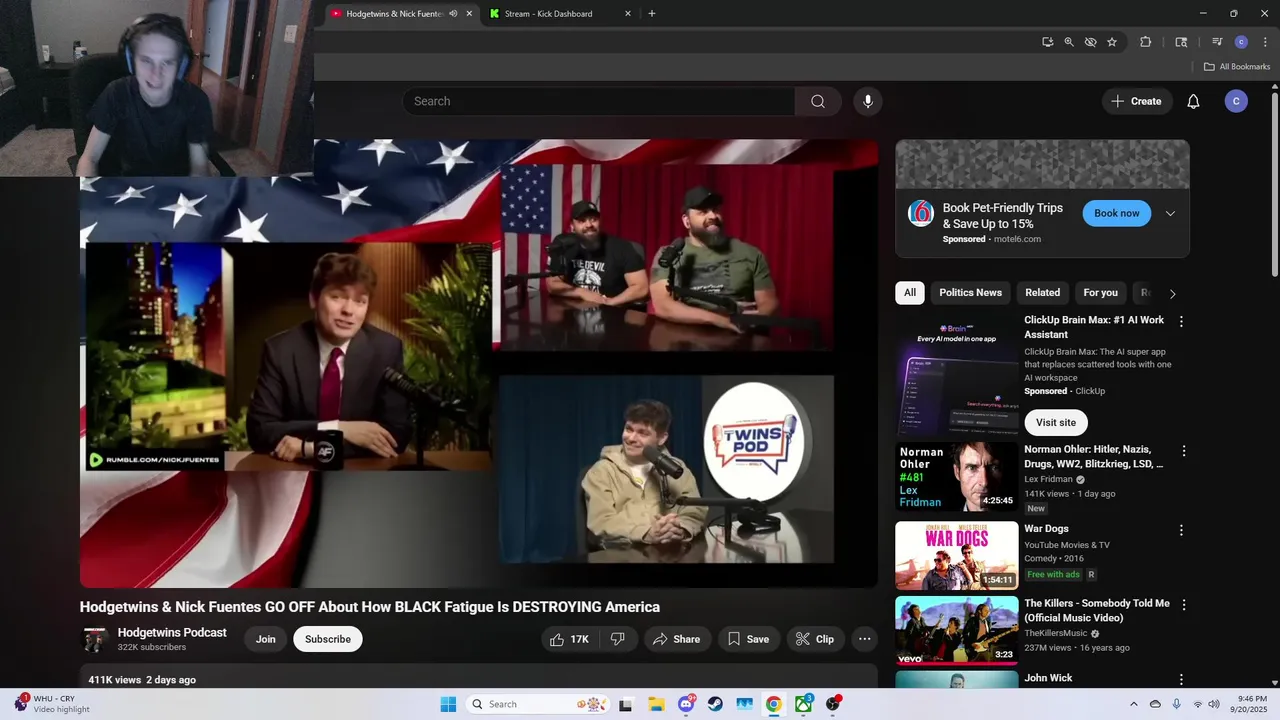Show hidden system tray icons chevron
Viewport: 1280px width, 720px height.
[1133, 704]
